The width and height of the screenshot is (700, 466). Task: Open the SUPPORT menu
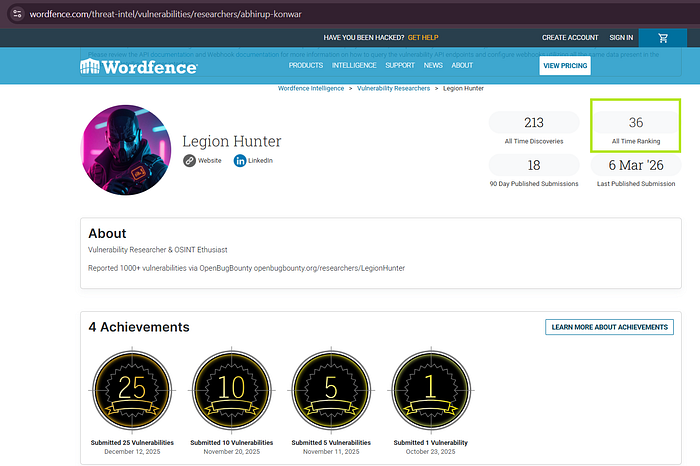pyautogui.click(x=400, y=65)
